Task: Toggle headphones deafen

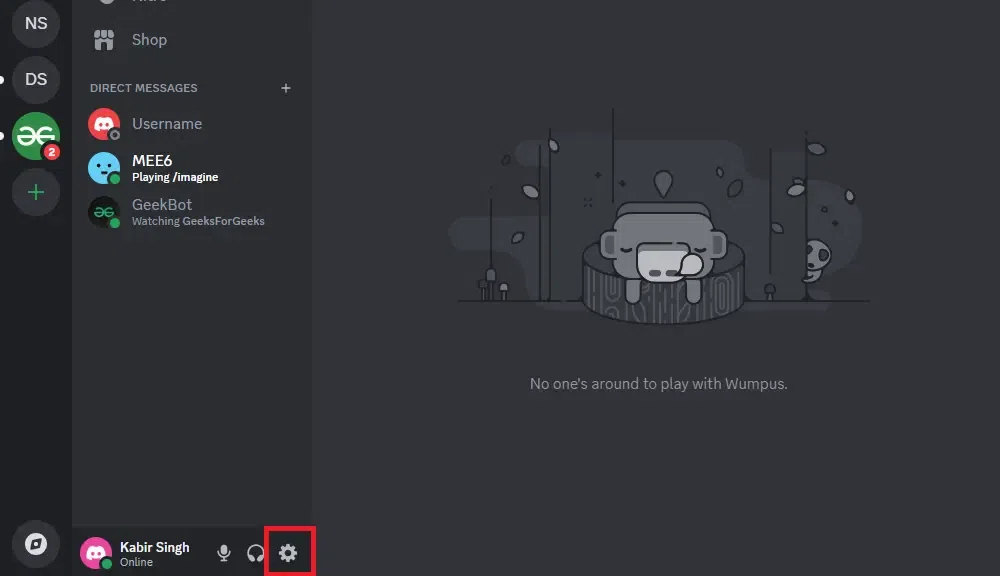Action: pyautogui.click(x=256, y=553)
